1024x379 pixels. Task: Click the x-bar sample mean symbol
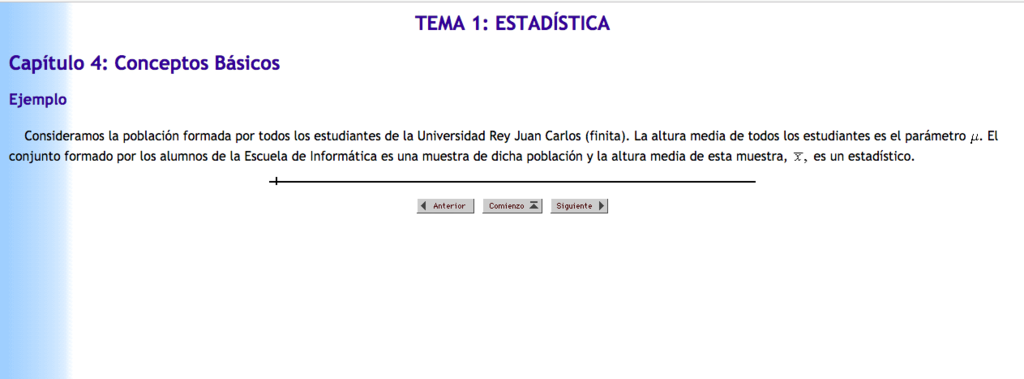[797, 157]
